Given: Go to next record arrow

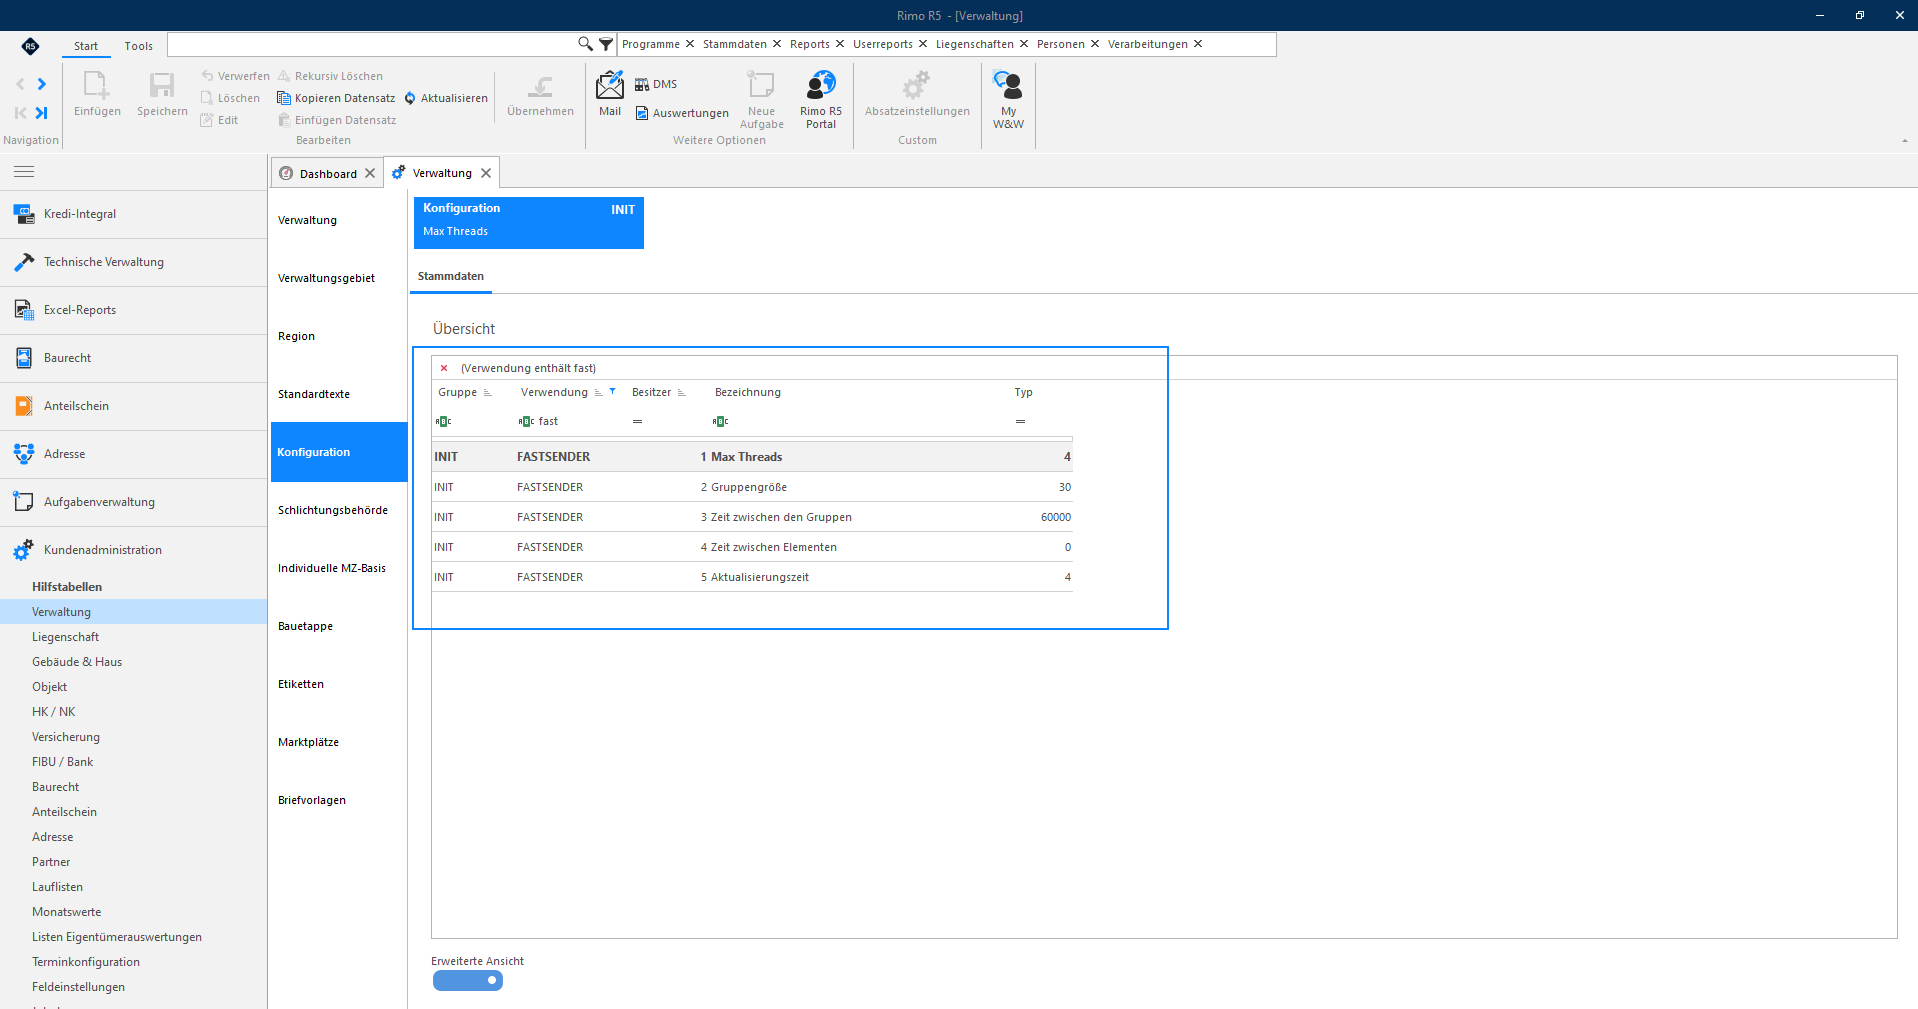Looking at the screenshot, I should (42, 84).
